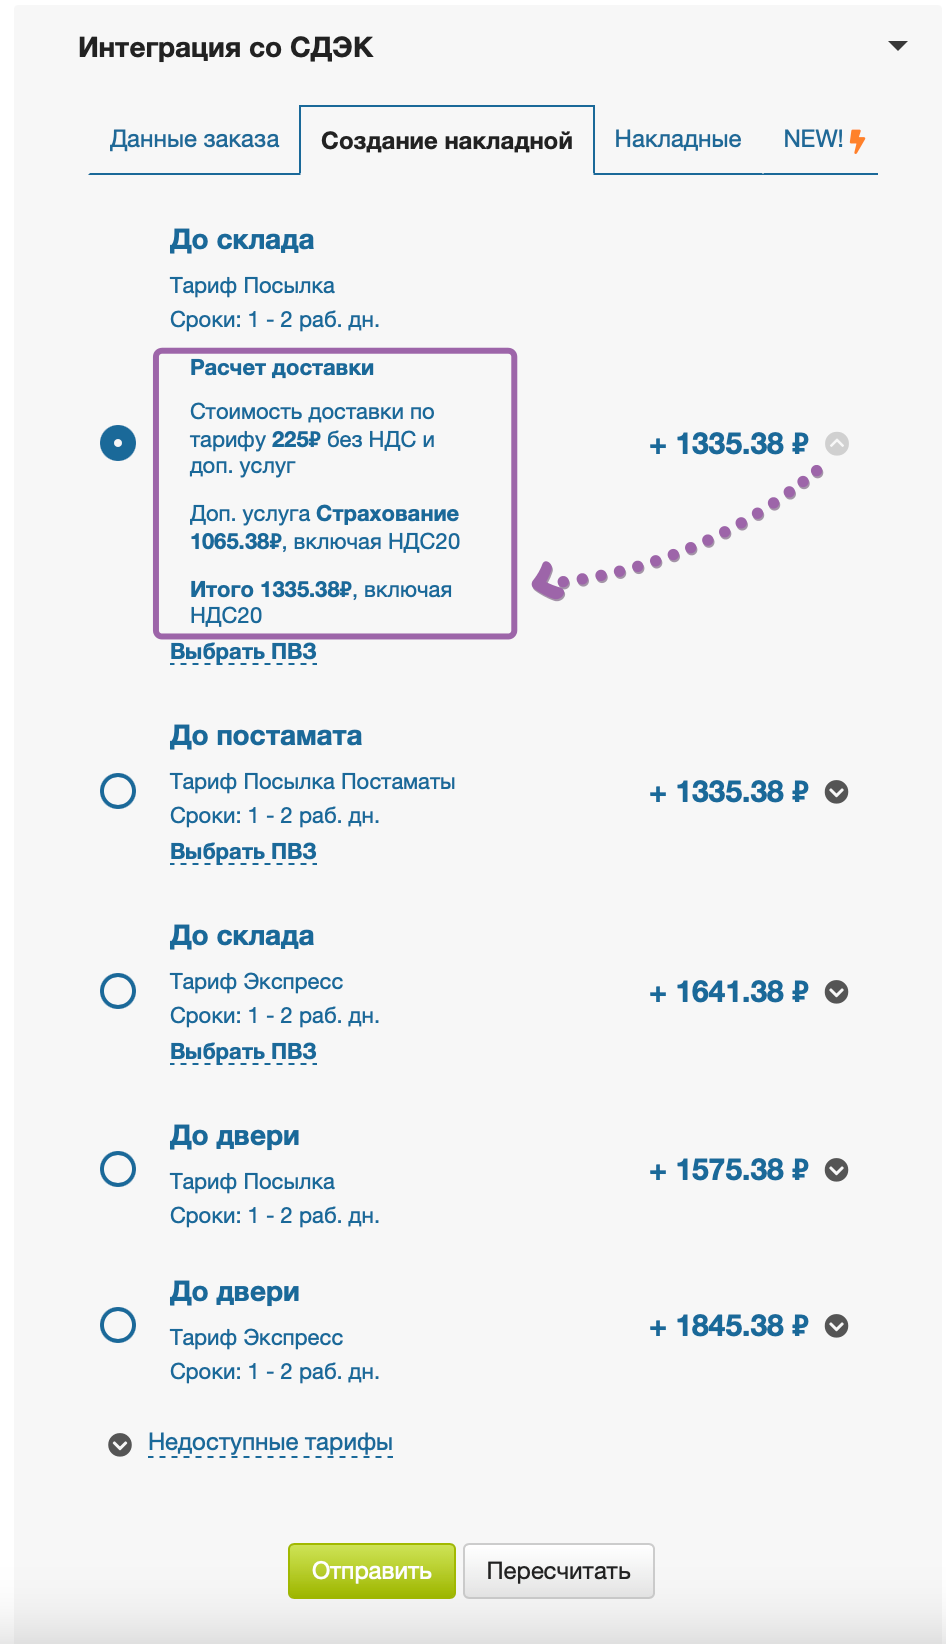Click Выбрать ПВЗ under Тариф Экспресс

243,1052
